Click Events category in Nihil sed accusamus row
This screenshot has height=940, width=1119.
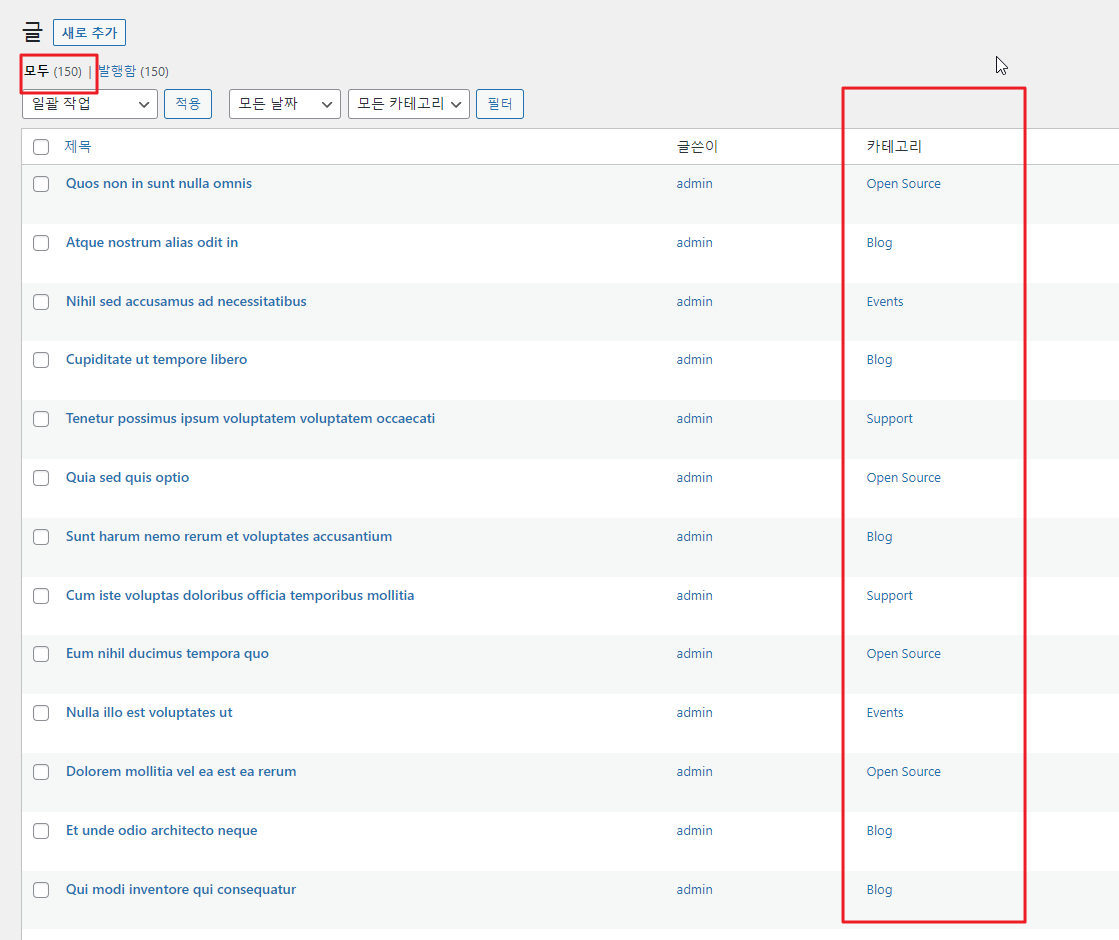pos(885,301)
